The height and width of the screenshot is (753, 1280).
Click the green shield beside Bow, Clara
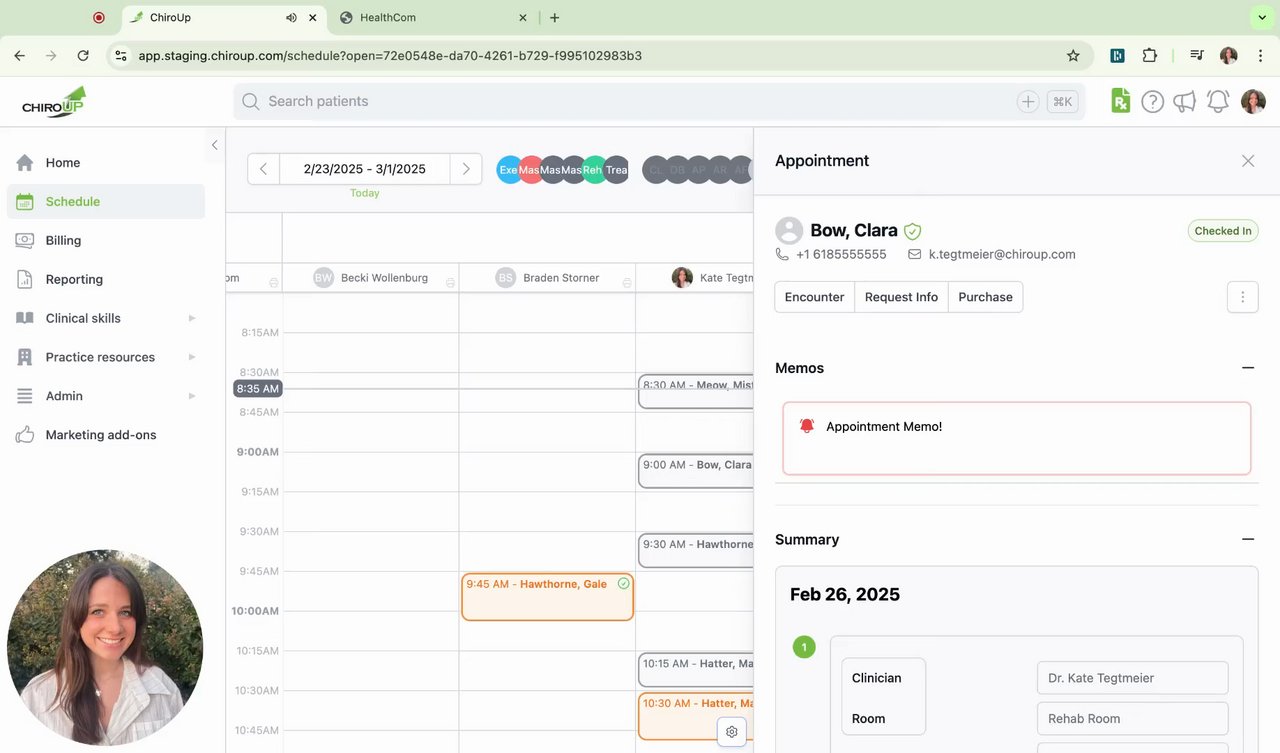click(912, 231)
